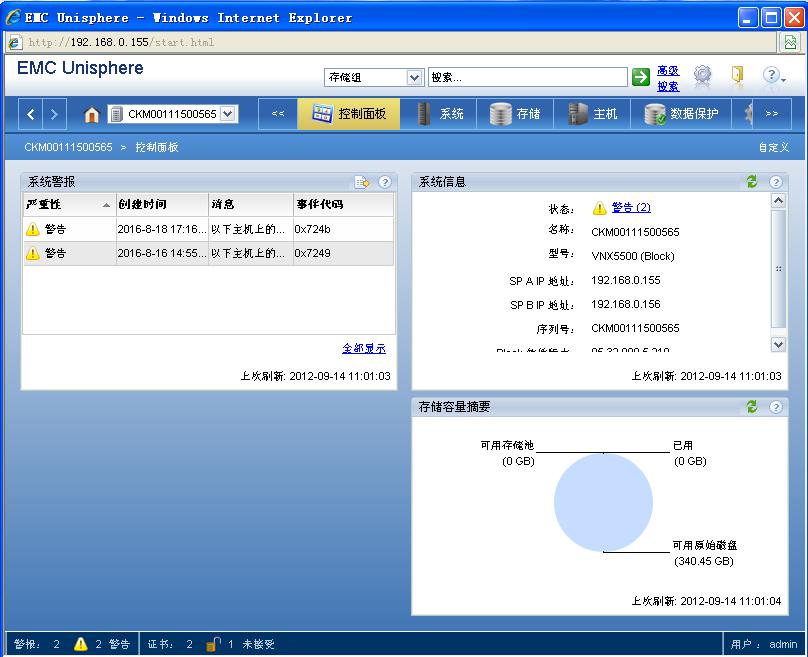
Task: Click the model value VNX5500 (Block)
Action: tap(633, 256)
